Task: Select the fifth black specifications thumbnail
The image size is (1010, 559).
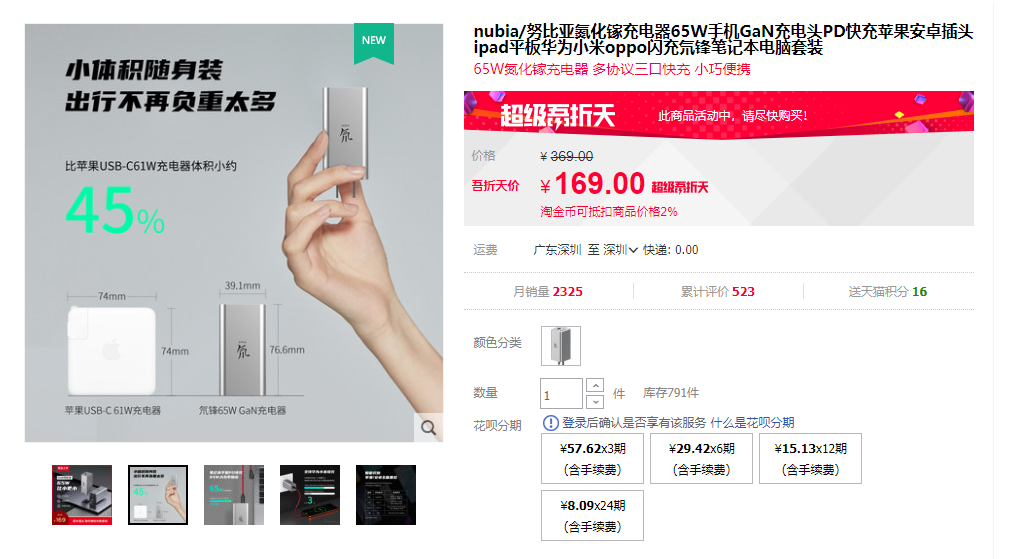Action: (x=386, y=495)
